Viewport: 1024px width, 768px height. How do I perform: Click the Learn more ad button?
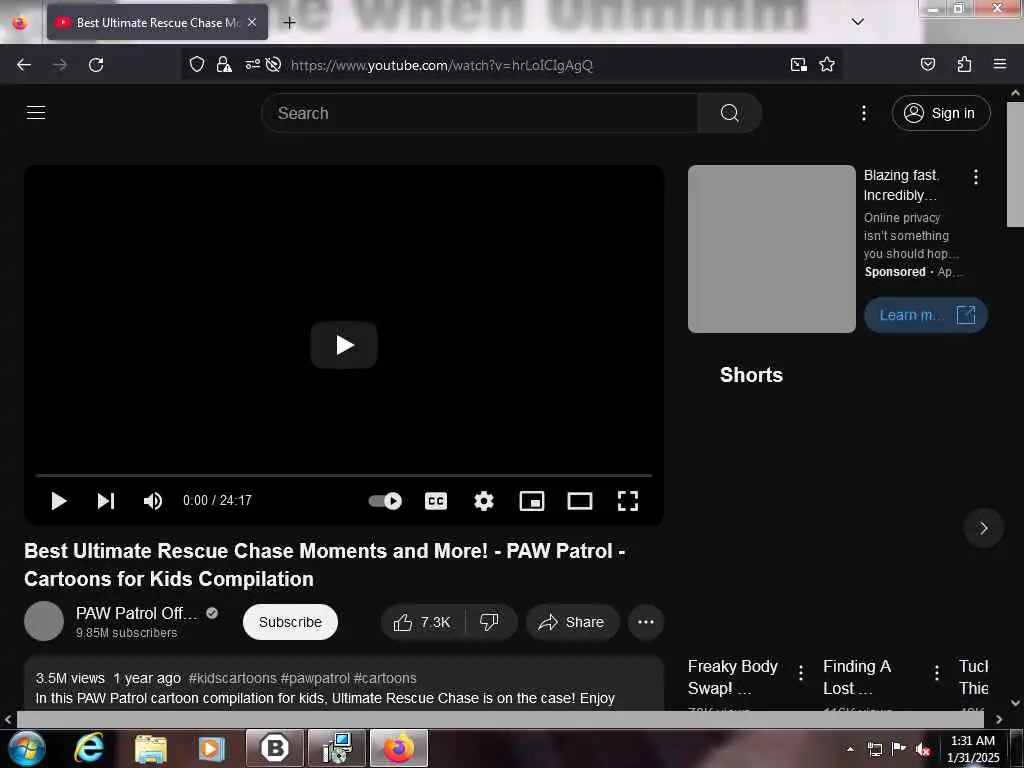click(x=925, y=315)
